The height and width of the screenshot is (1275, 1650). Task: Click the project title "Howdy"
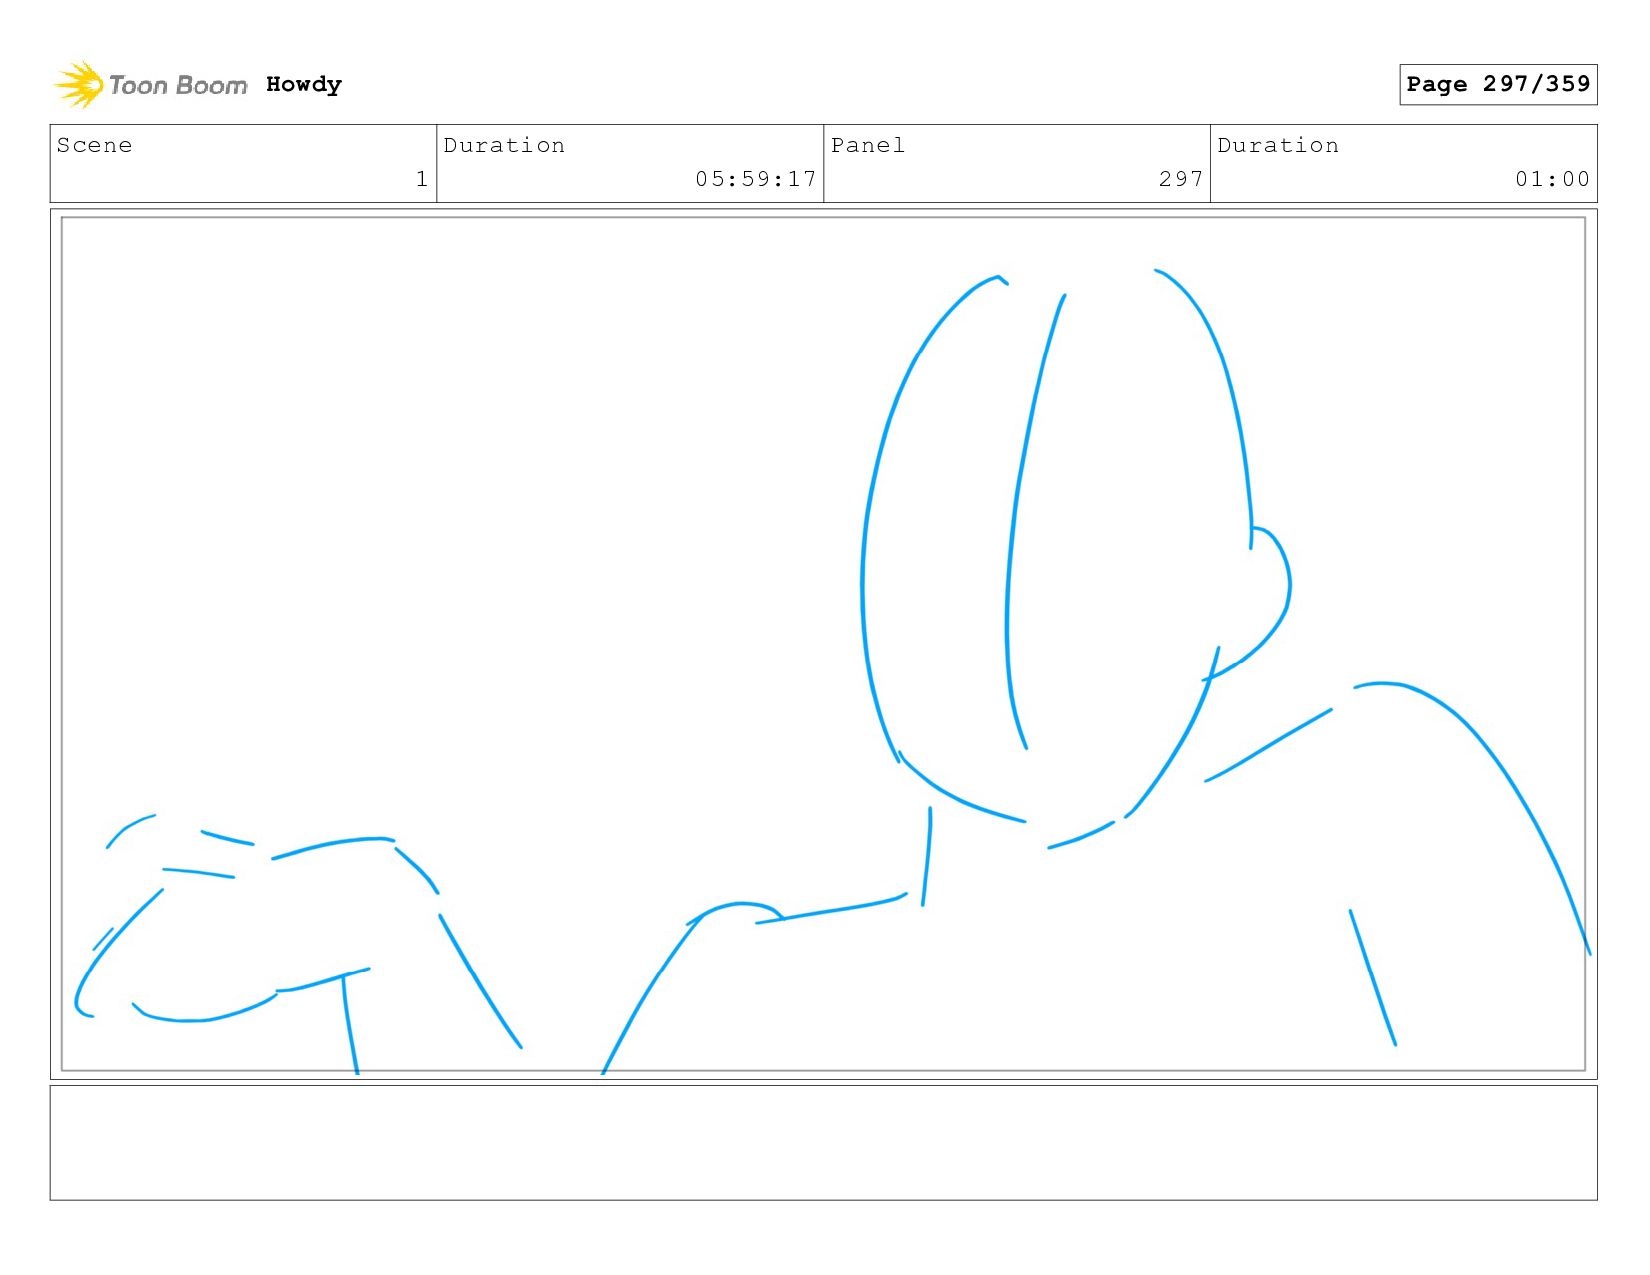coord(304,85)
